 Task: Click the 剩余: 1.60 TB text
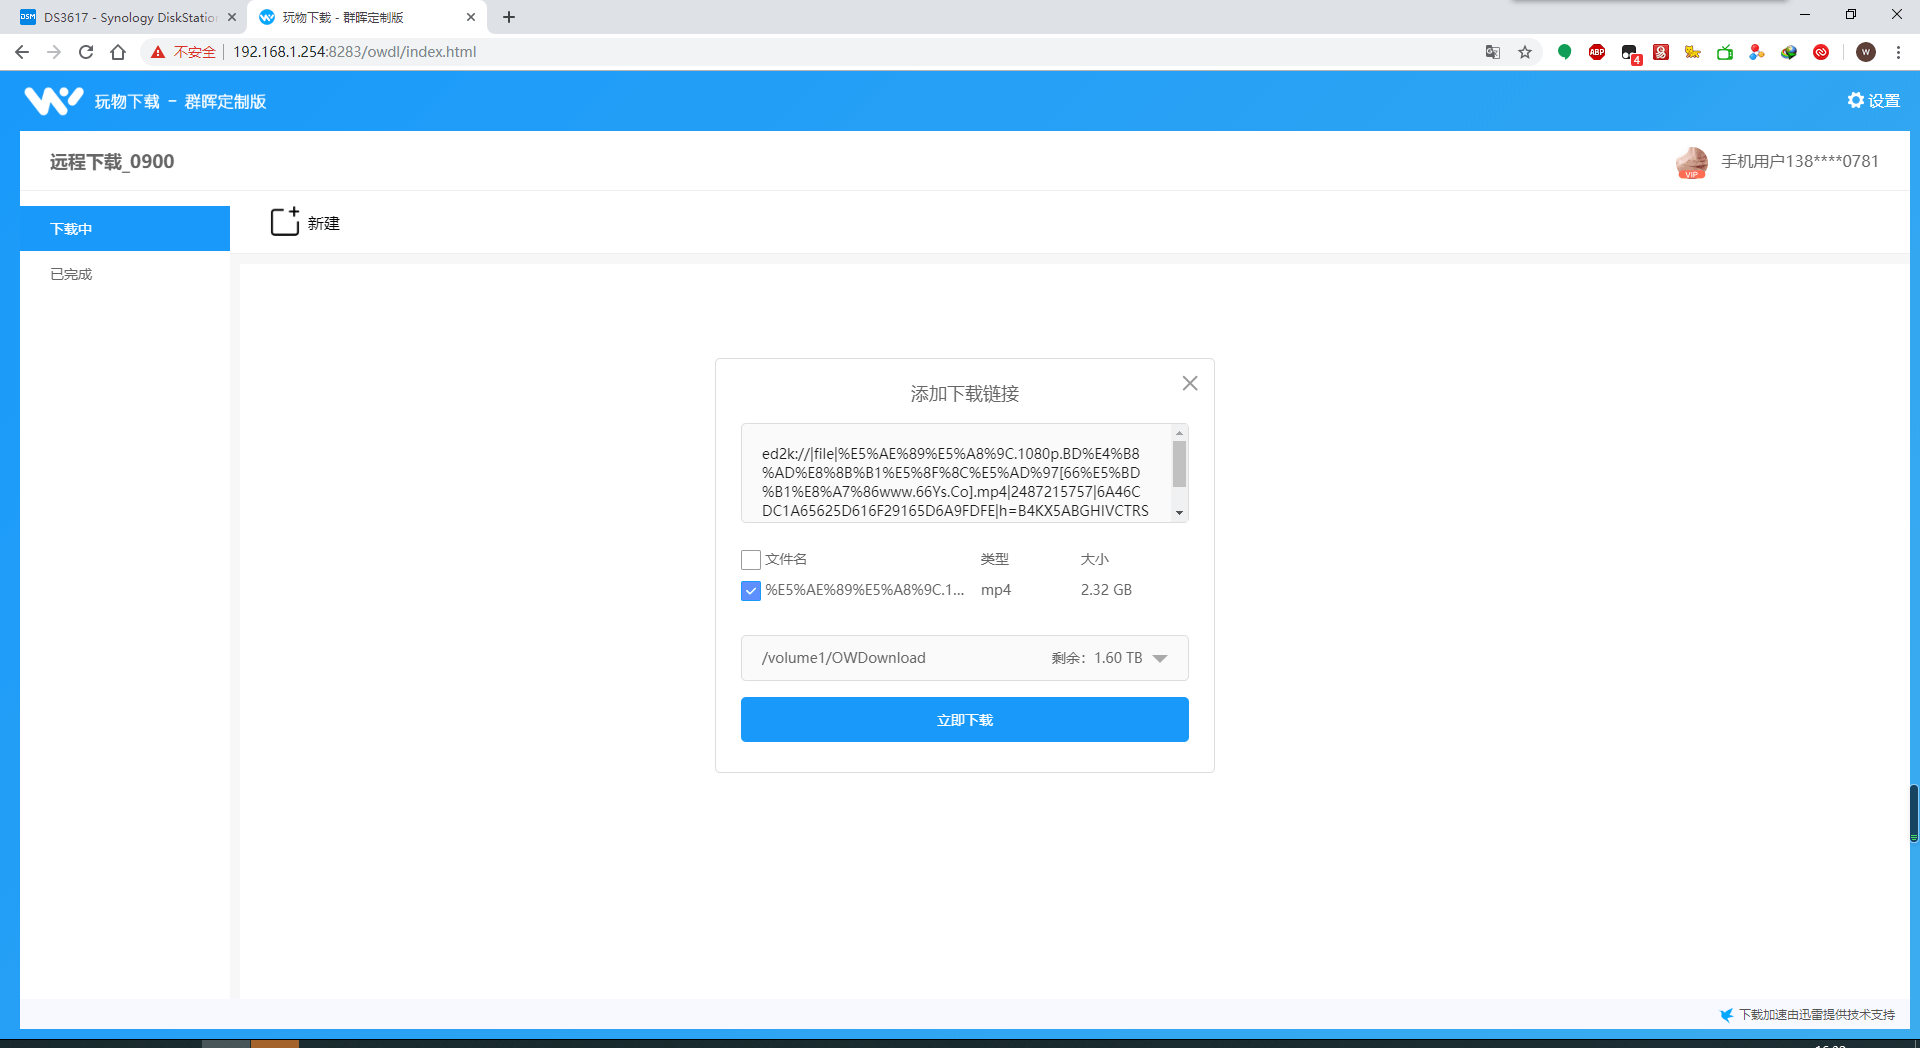[1097, 658]
